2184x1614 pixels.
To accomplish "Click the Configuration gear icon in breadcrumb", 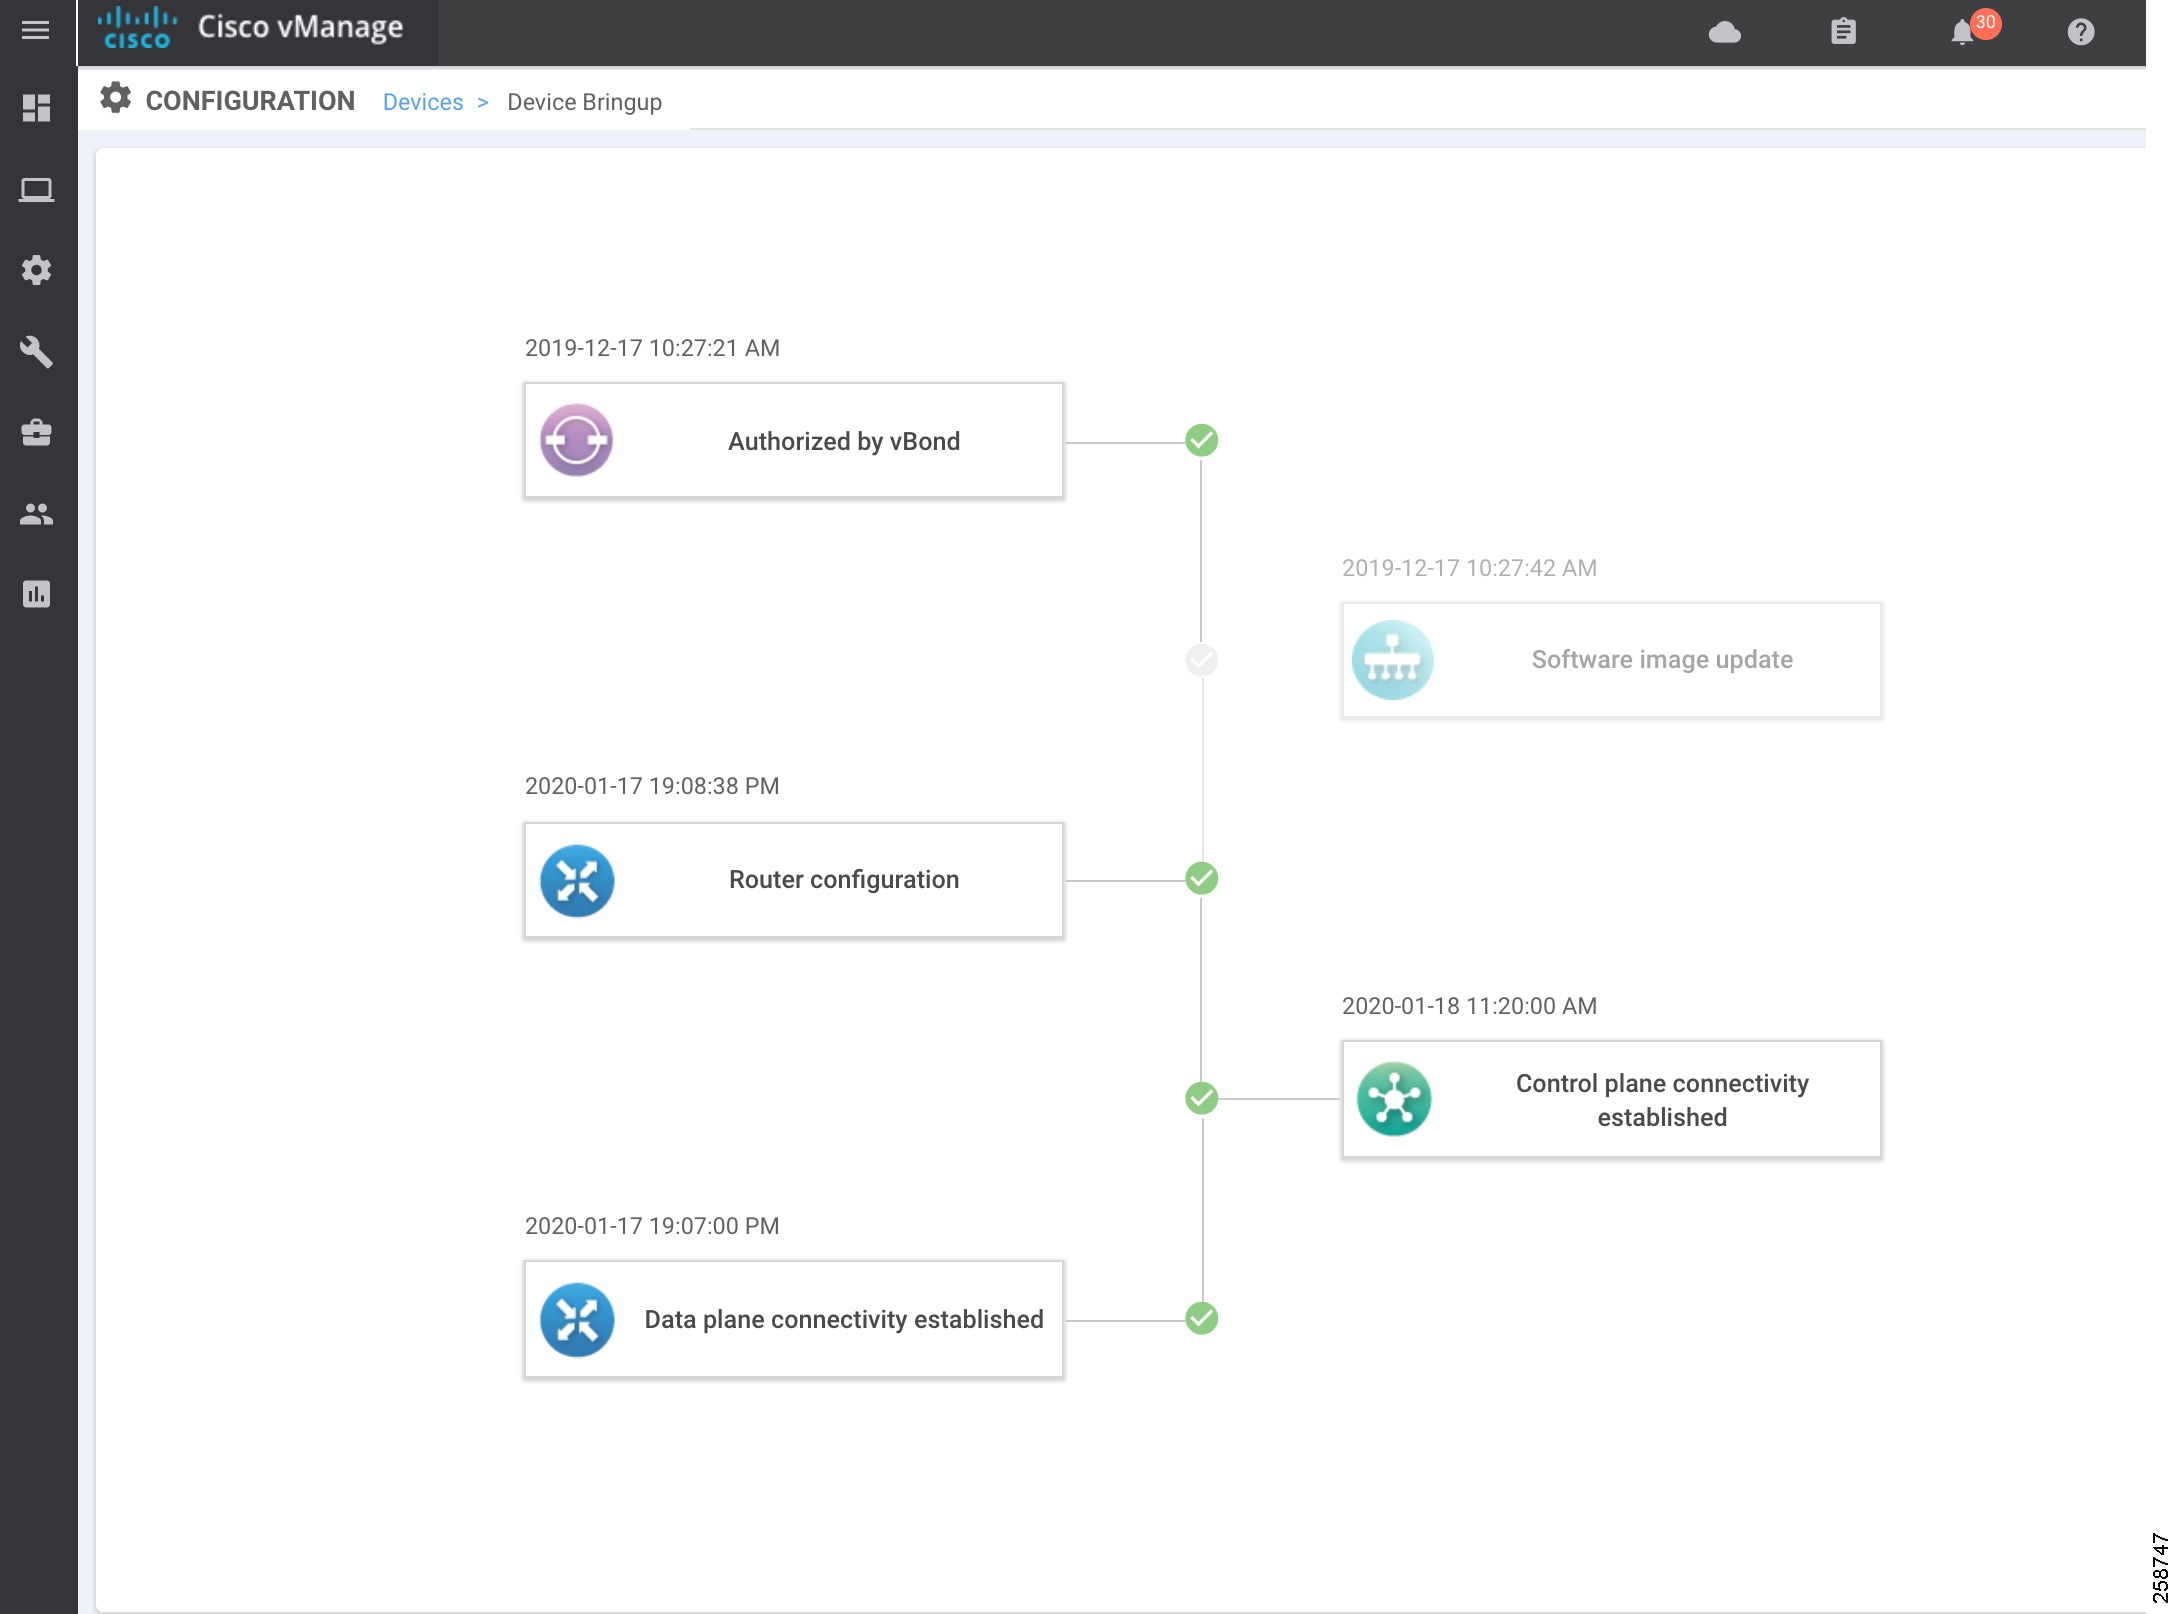I will 116,98.
